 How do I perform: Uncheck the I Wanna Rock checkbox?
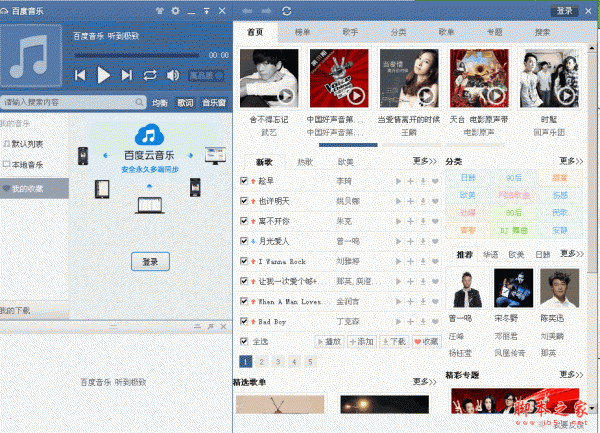(244, 261)
